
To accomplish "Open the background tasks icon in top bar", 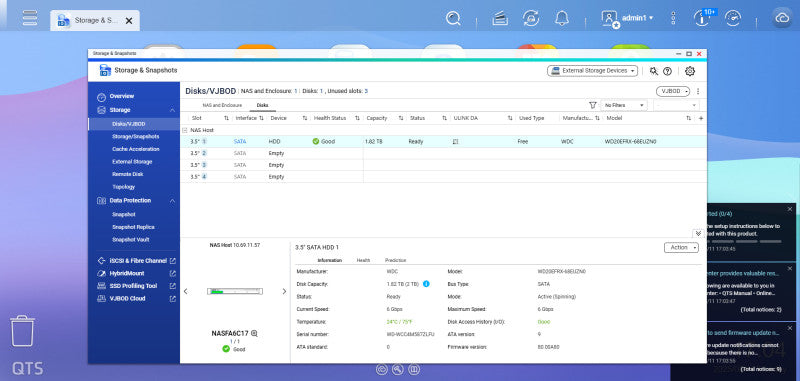I will coord(499,18).
